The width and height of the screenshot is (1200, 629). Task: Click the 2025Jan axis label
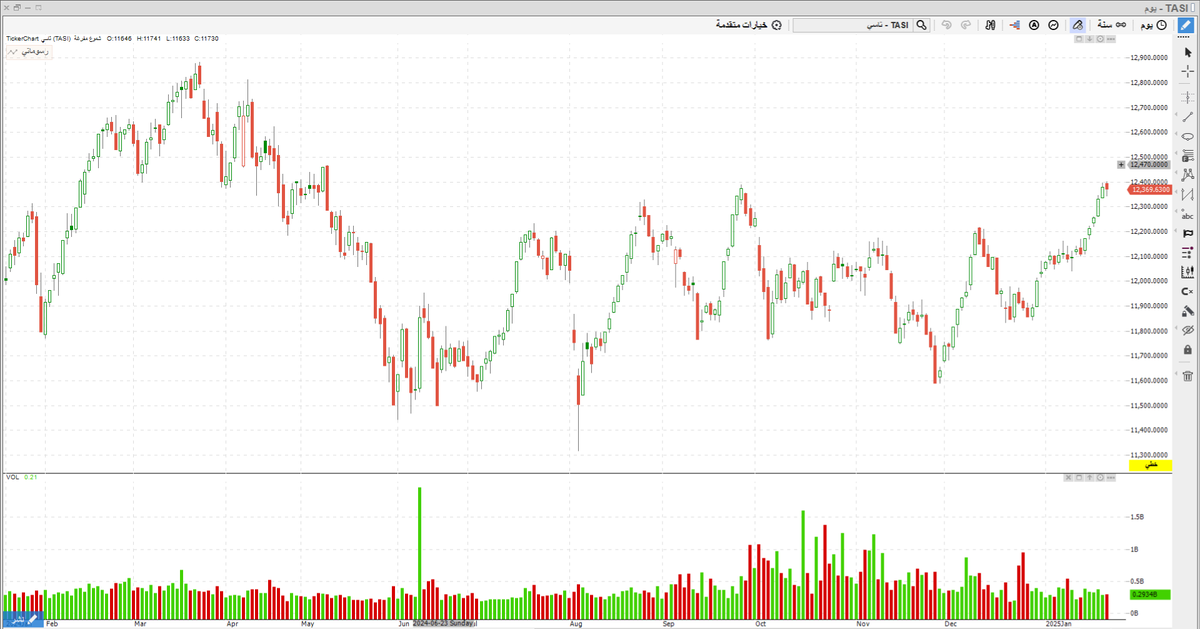(x=1057, y=622)
